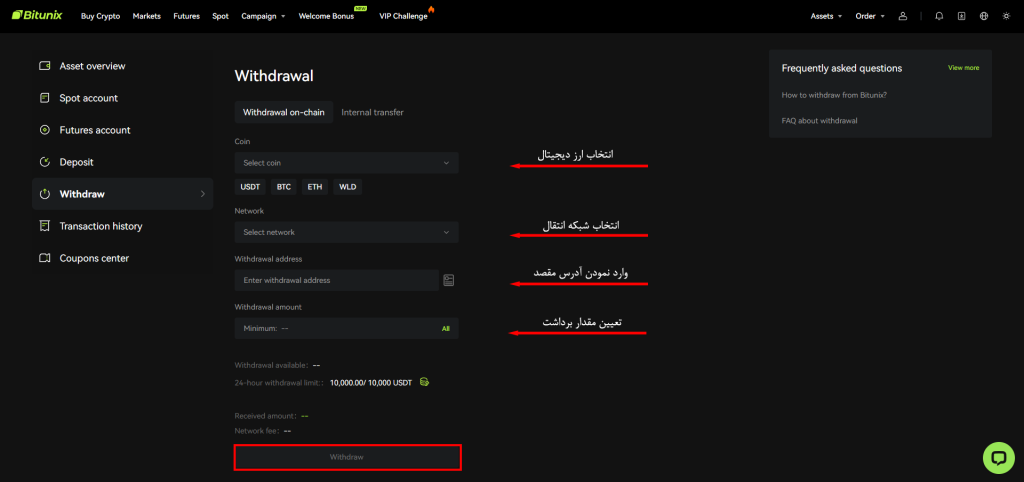Open the Welcome Bonus page
This screenshot has width=1024, height=482.
(326, 16)
